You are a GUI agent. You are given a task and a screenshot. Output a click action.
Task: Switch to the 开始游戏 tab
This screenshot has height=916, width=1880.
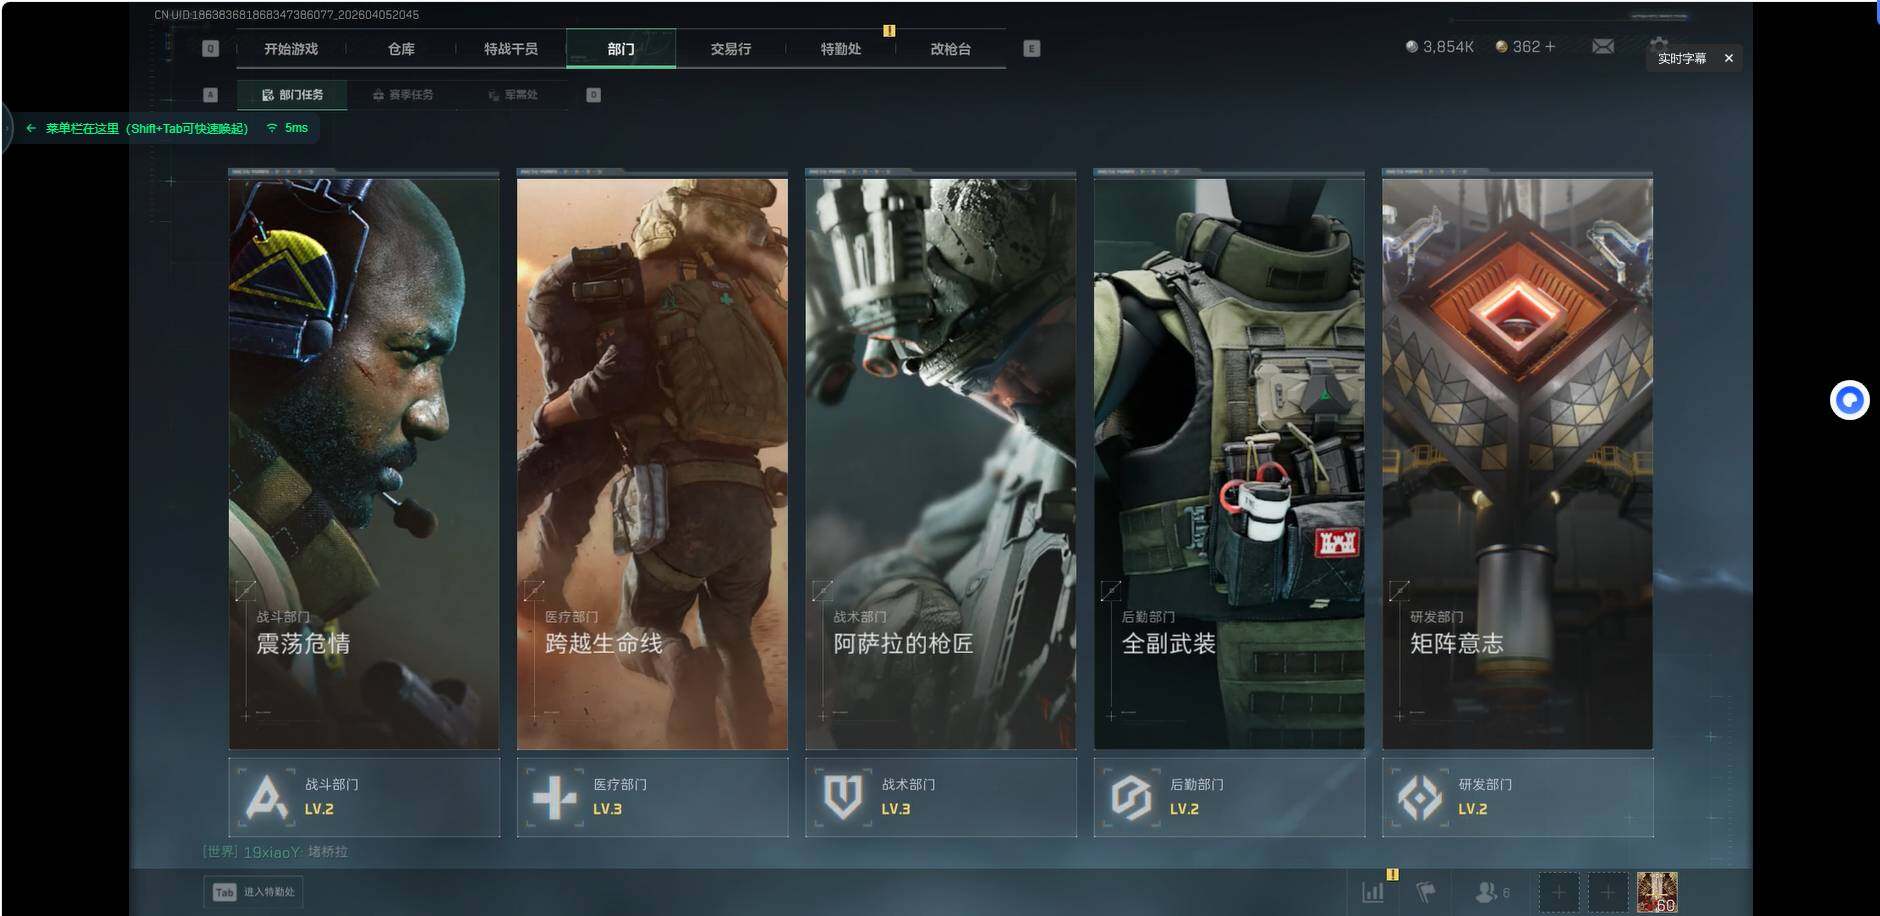(291, 49)
